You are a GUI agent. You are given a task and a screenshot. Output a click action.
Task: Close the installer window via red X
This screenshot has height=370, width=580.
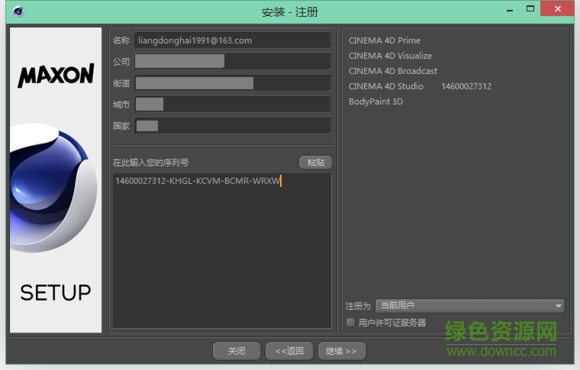557,9
